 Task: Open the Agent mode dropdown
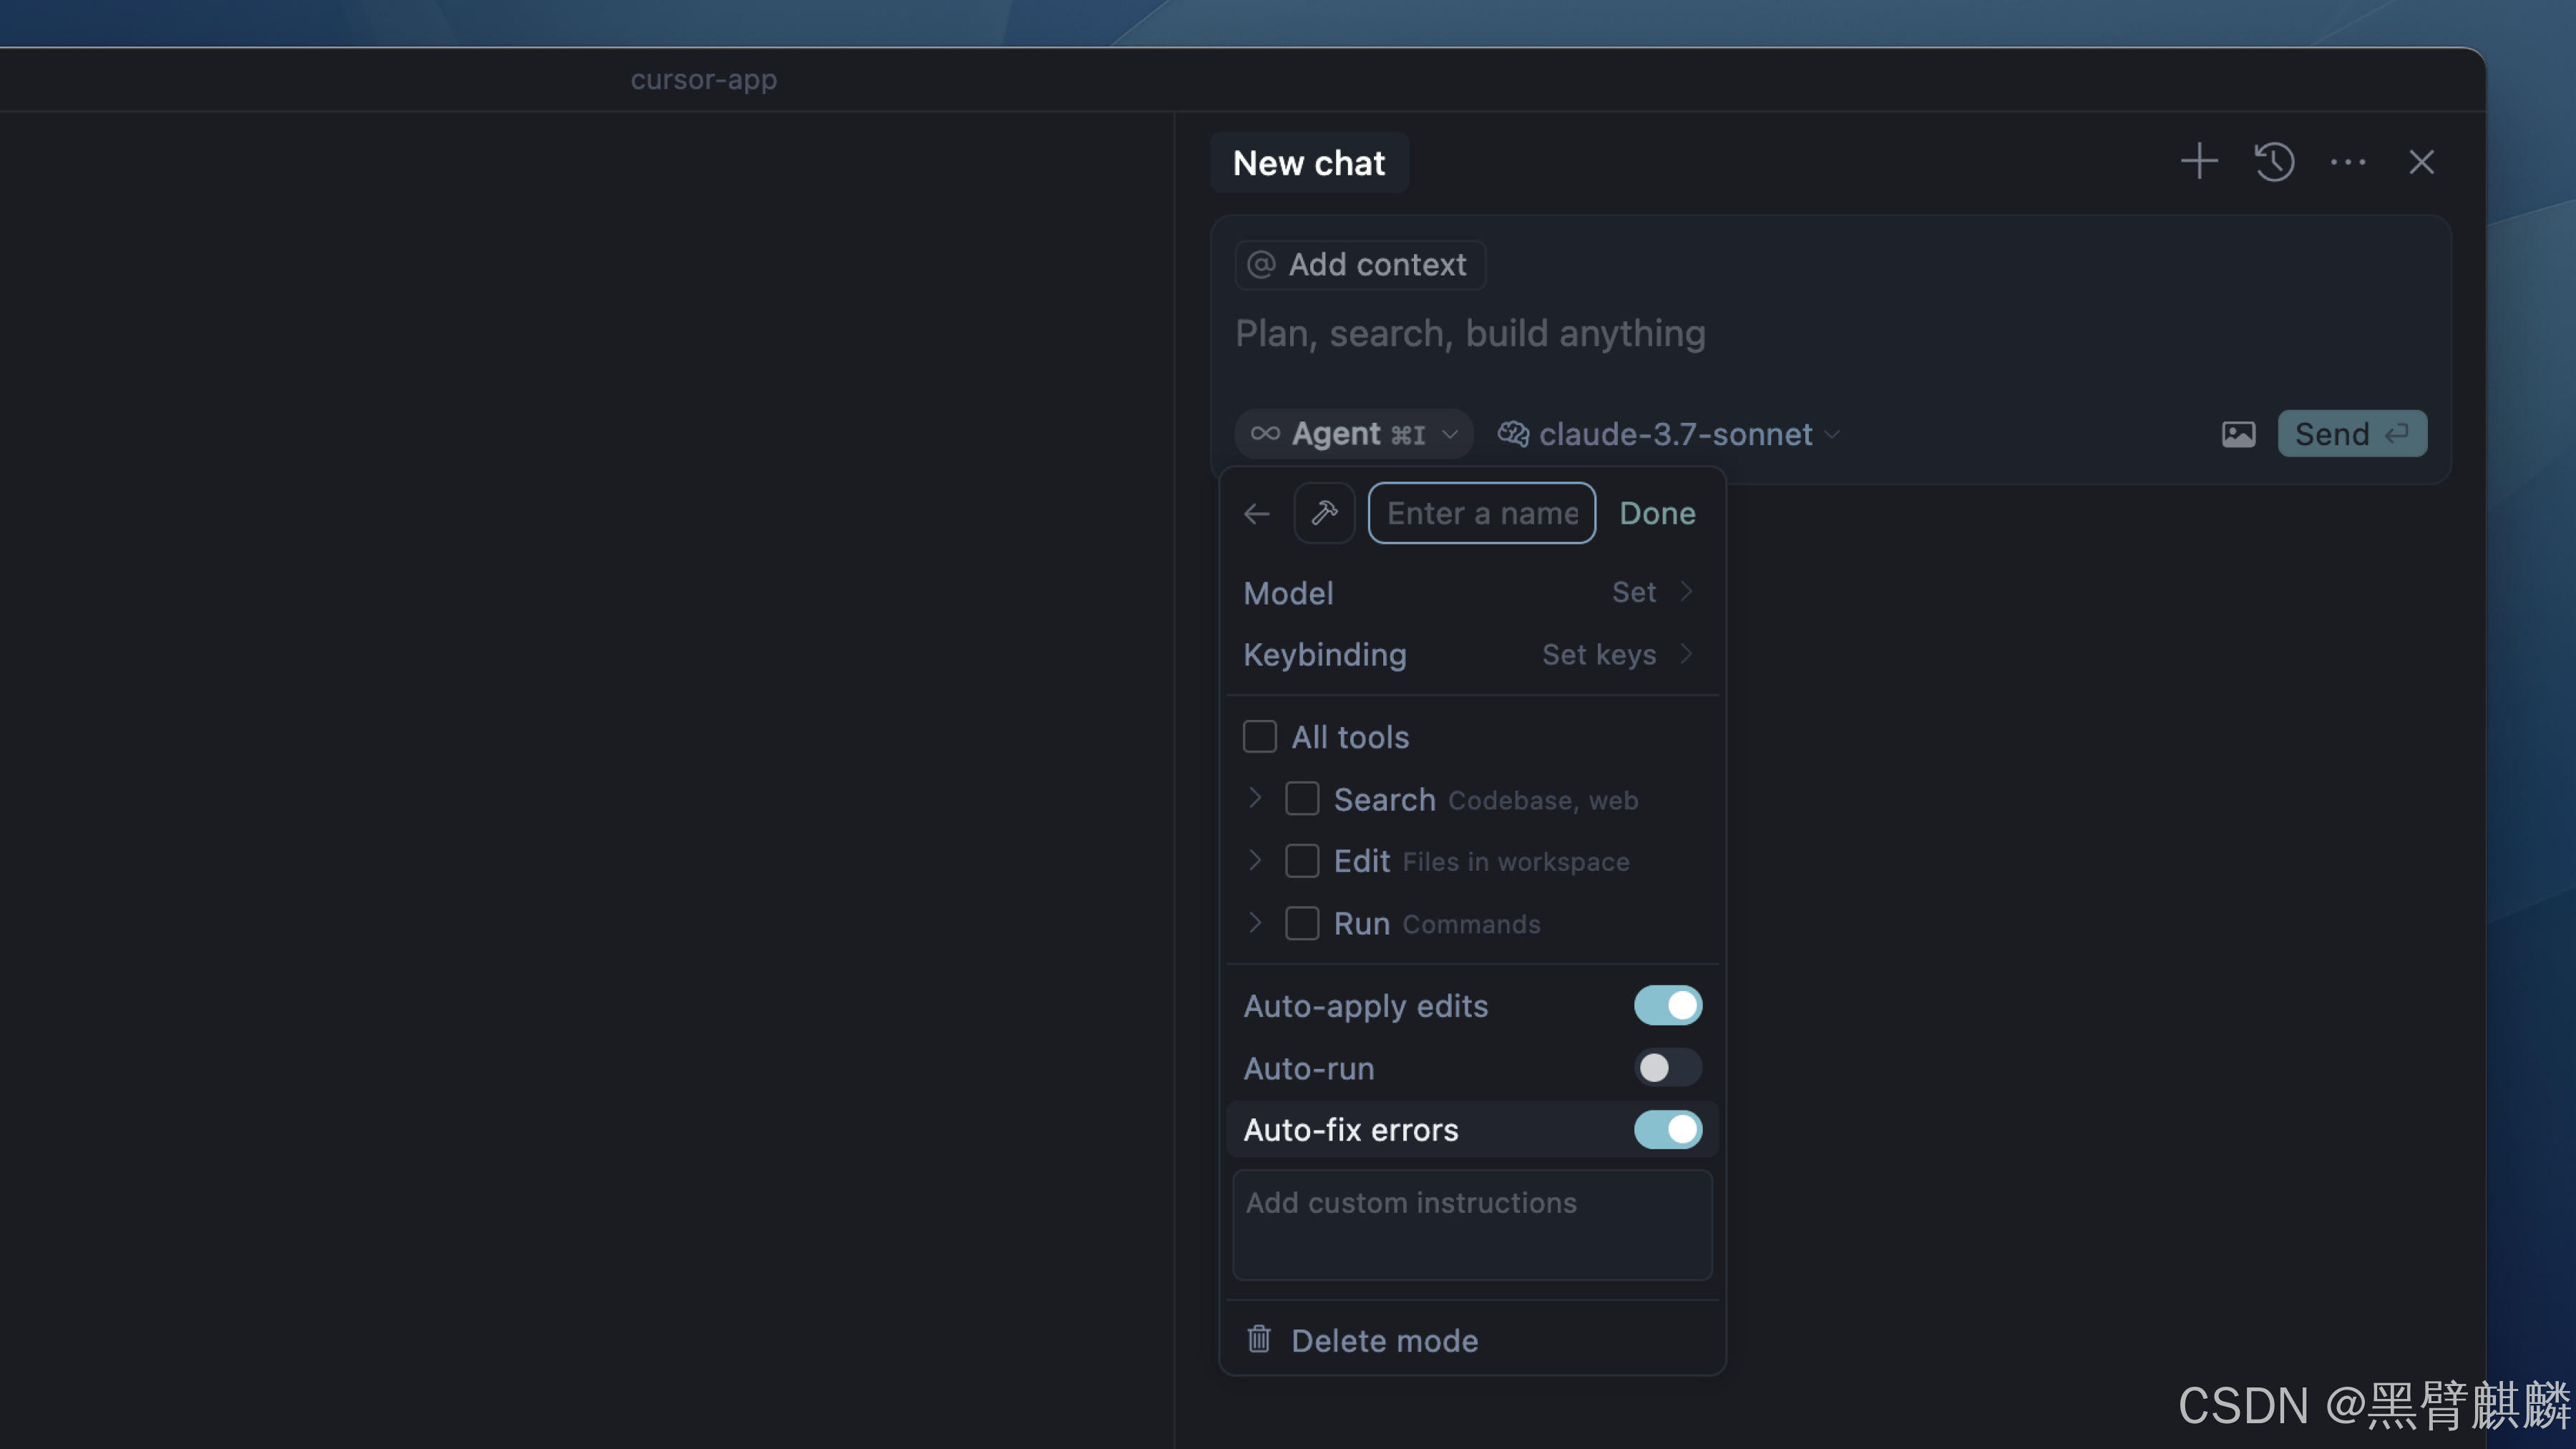tap(1353, 434)
